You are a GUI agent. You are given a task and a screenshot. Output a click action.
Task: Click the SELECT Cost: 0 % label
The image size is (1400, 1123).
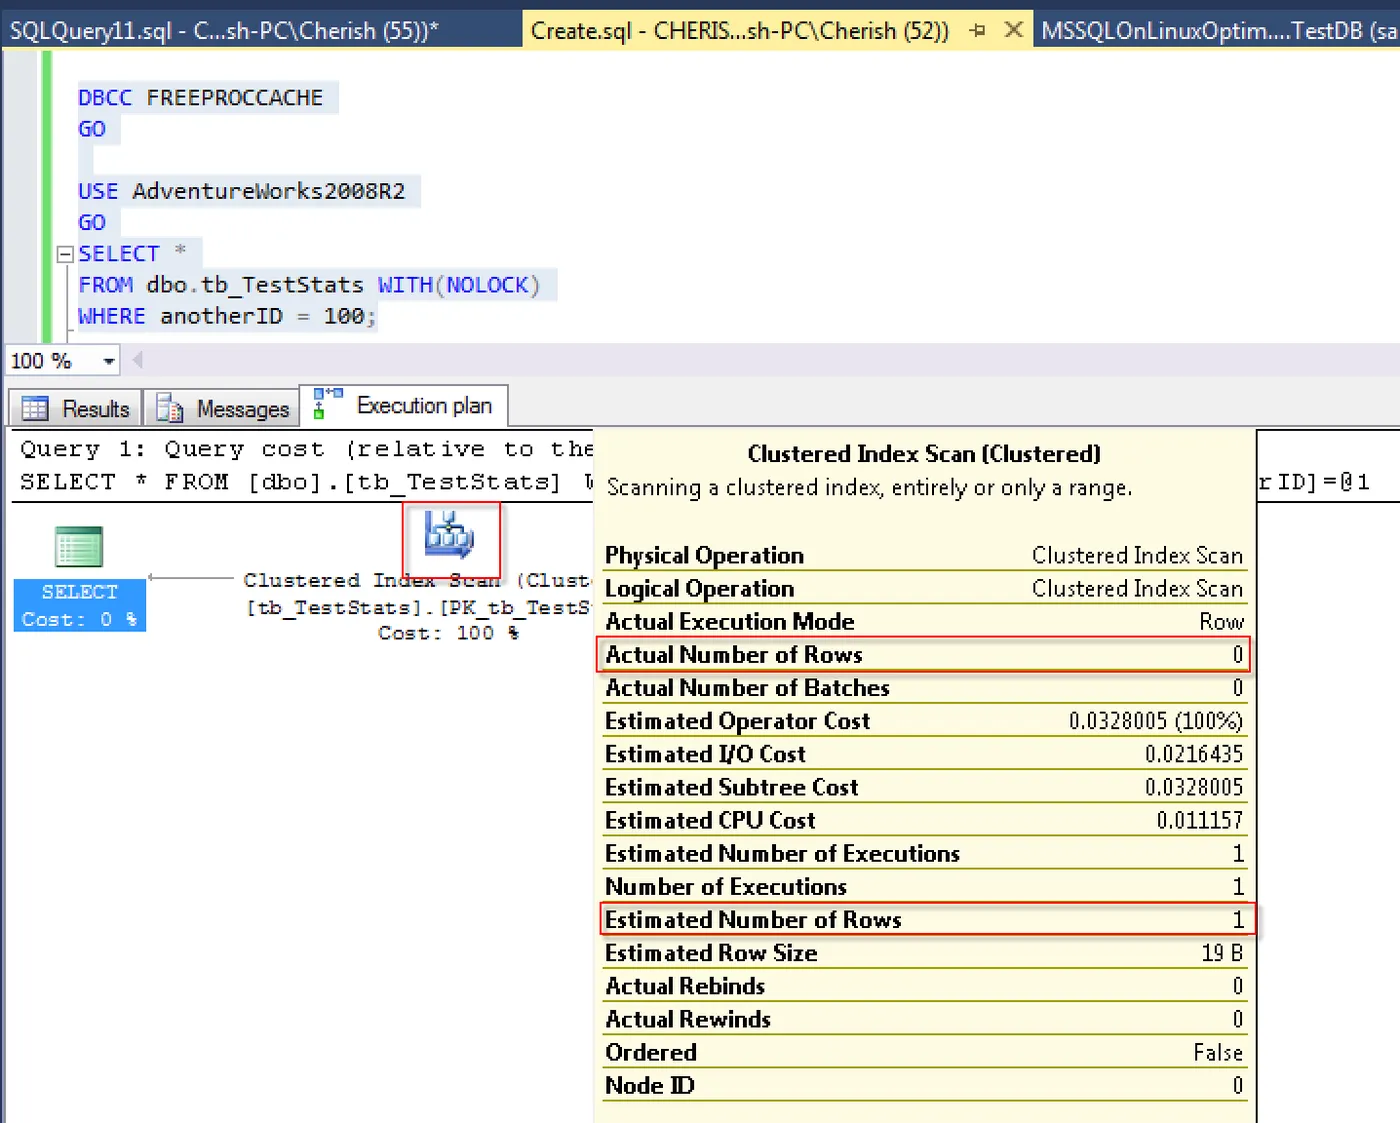[80, 606]
